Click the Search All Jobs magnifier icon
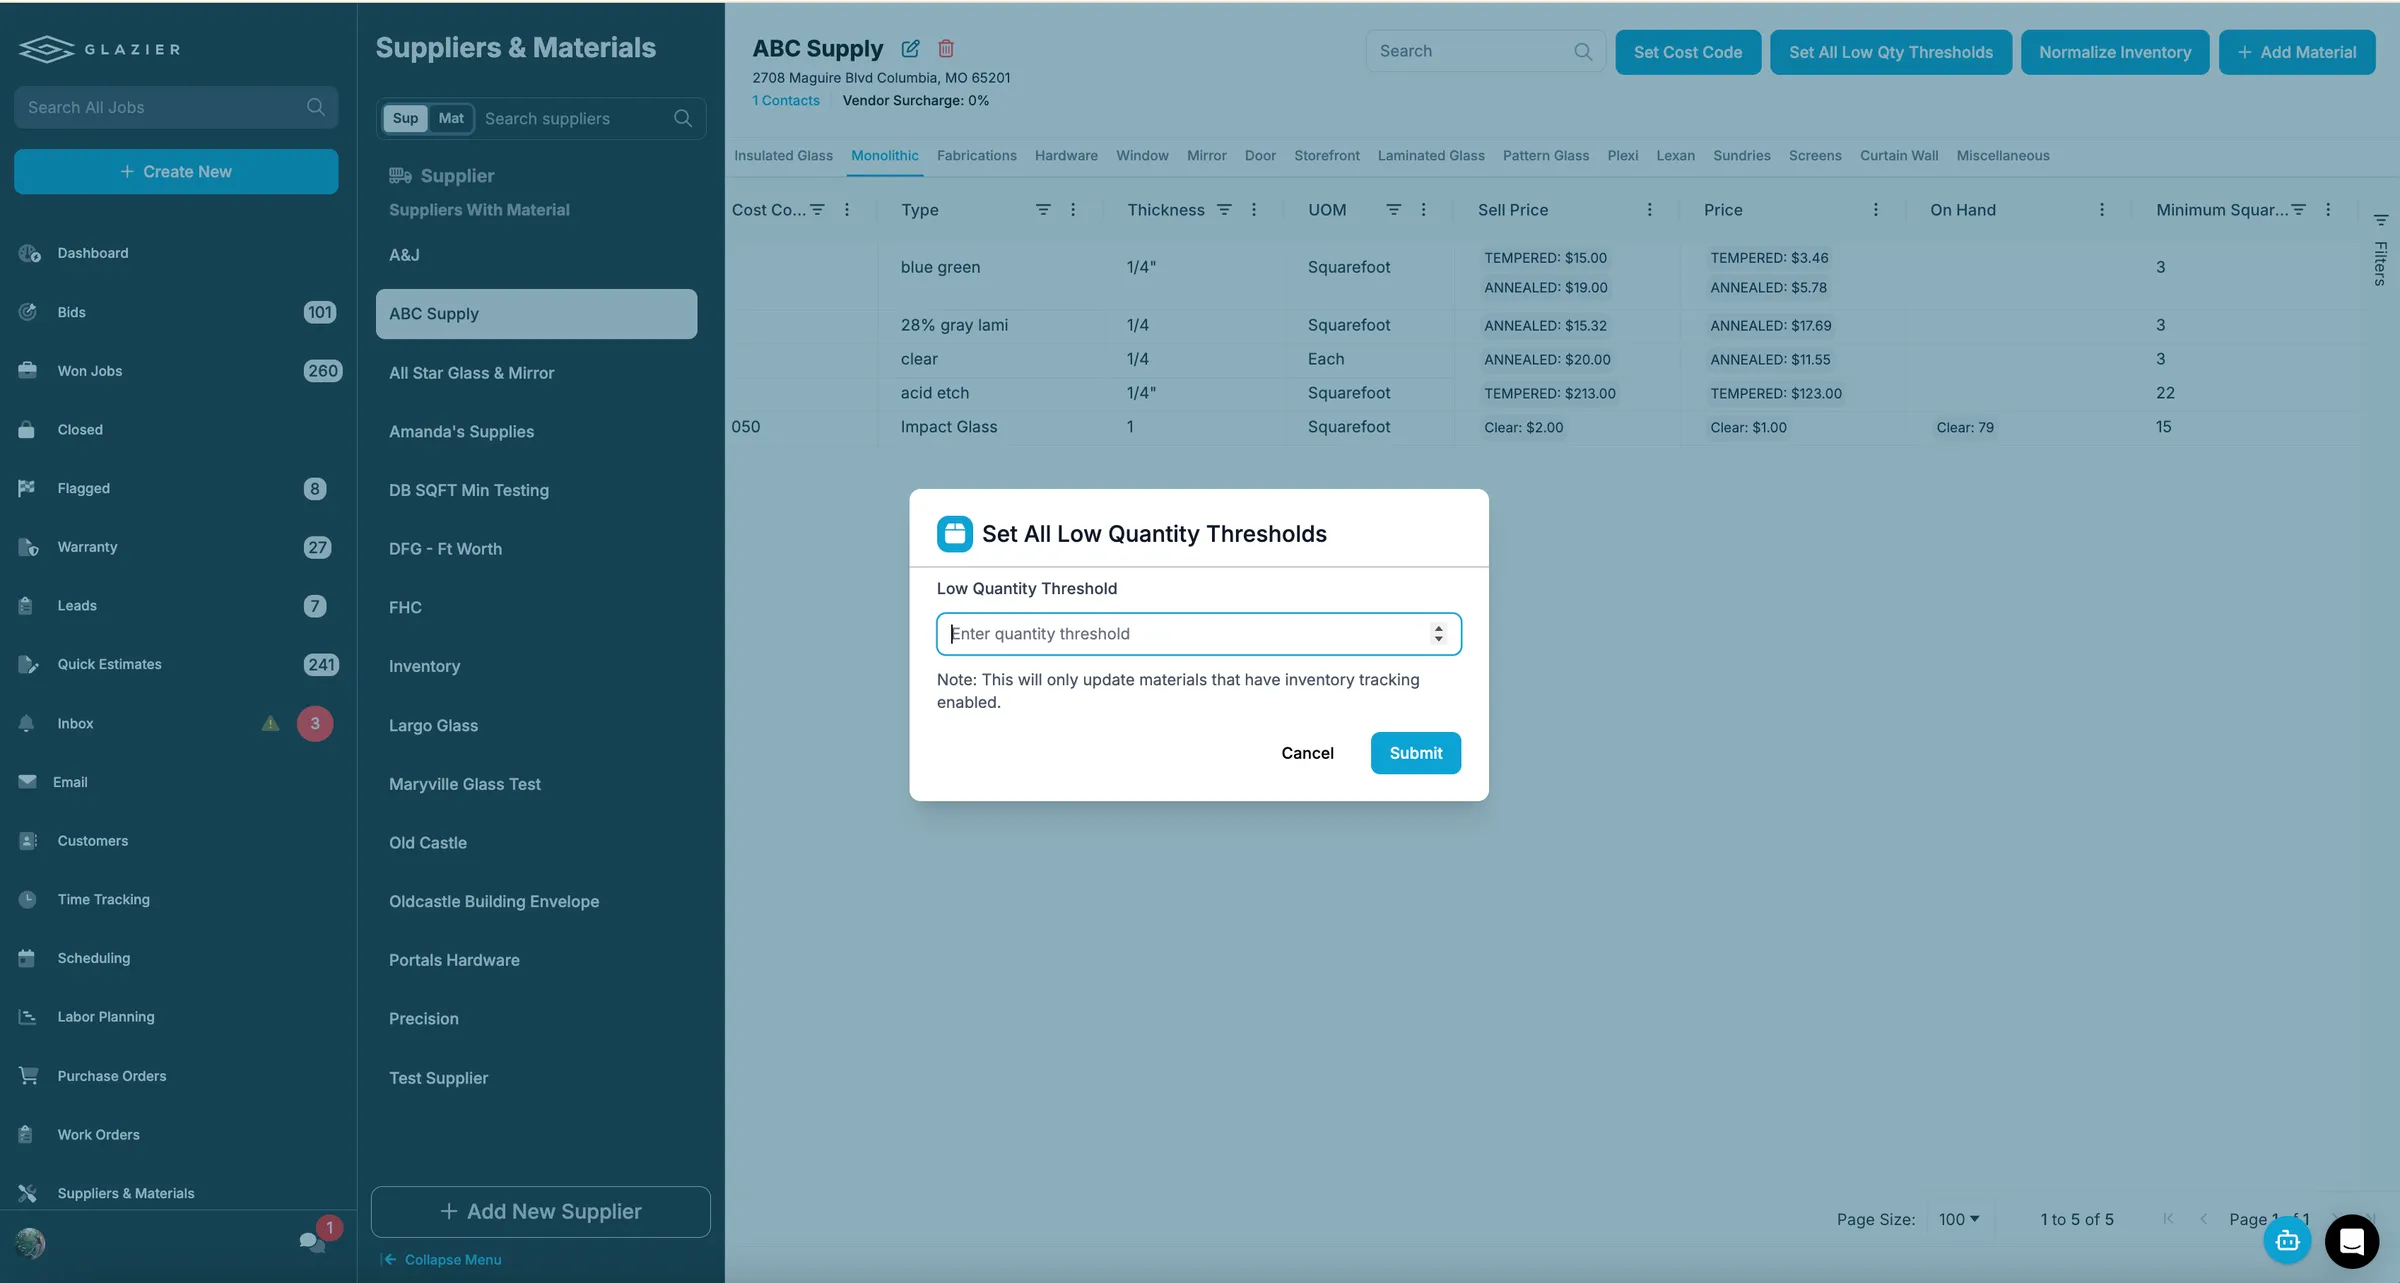Screen dimensions: 2400x1283 (x=316, y=107)
